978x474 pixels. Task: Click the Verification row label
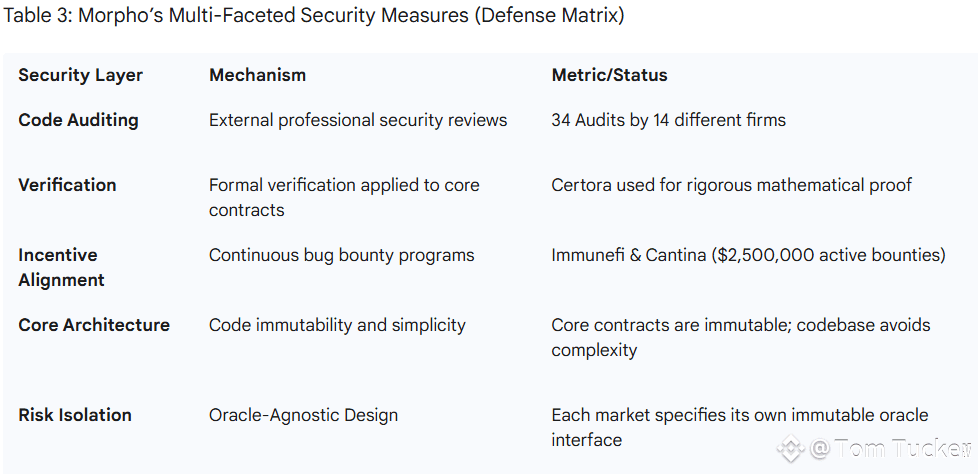pos(67,185)
